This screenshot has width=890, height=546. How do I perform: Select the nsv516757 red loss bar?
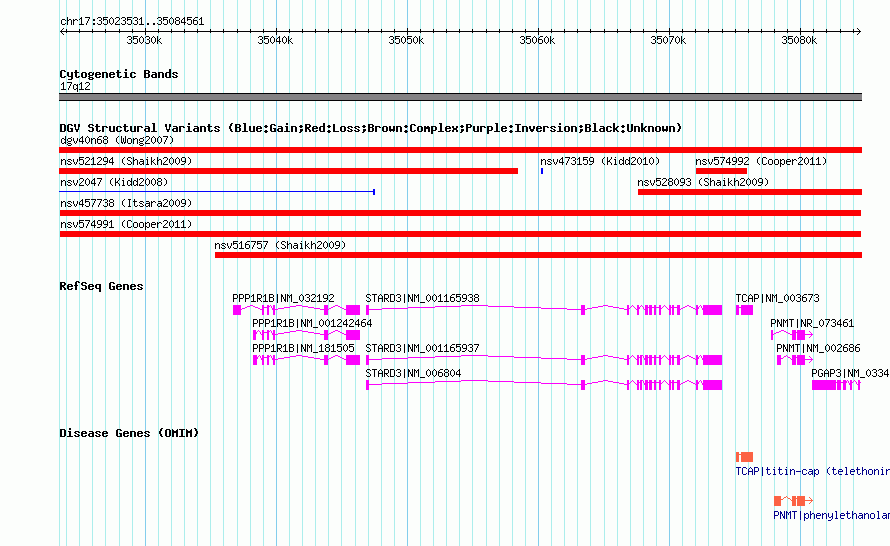click(538, 255)
